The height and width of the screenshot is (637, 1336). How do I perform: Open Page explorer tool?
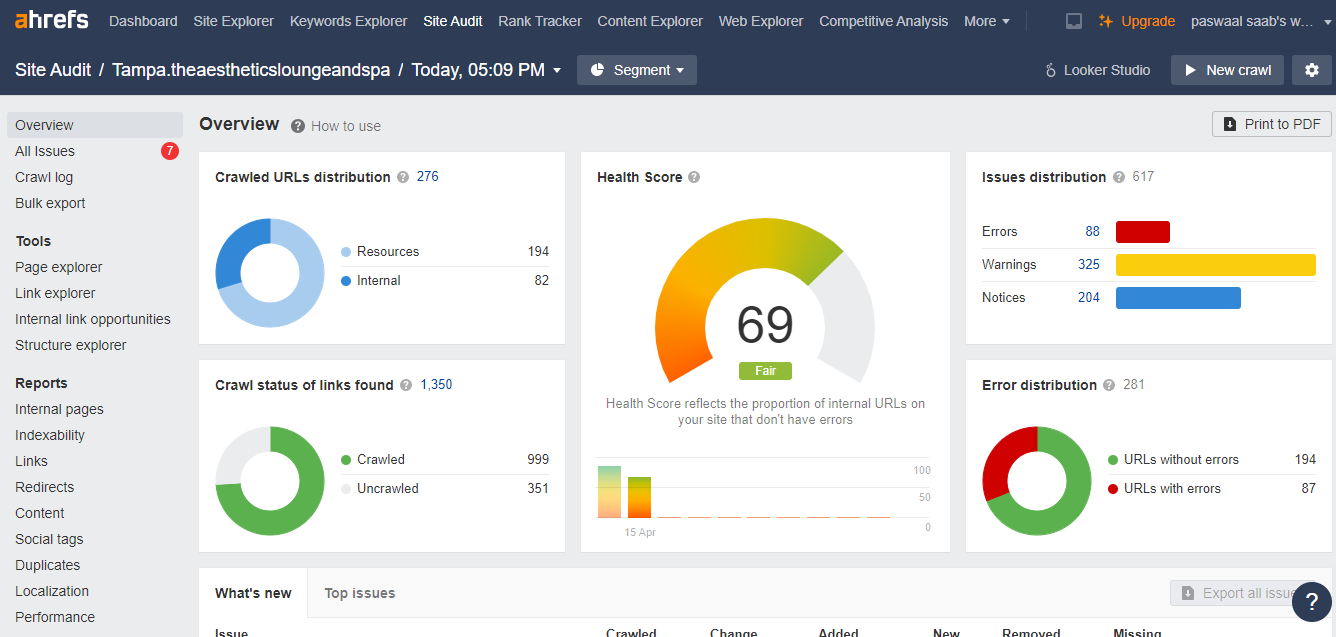(x=59, y=267)
